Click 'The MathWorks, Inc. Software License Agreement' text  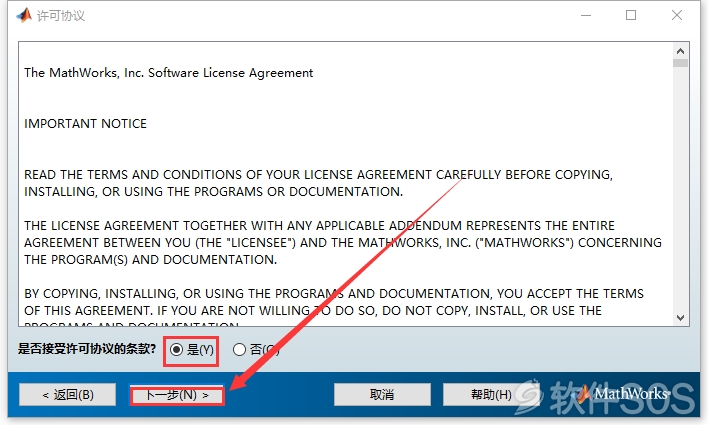coord(168,73)
